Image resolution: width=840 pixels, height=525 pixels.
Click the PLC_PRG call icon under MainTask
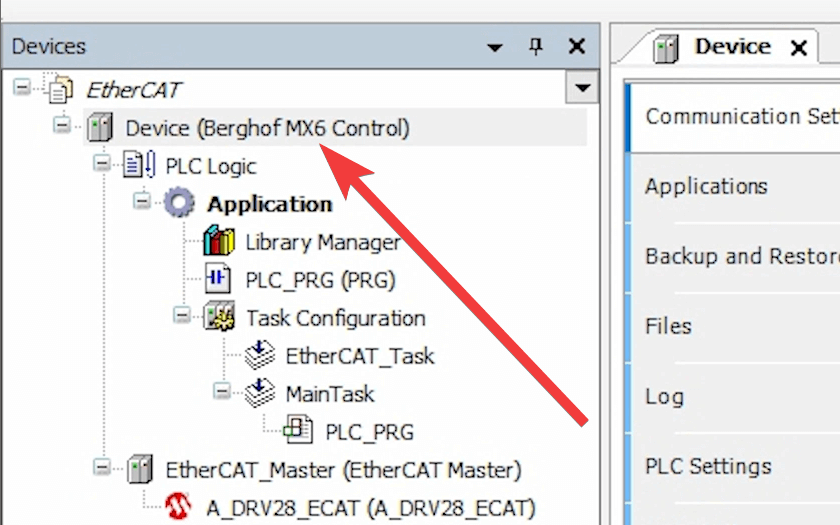click(x=298, y=430)
